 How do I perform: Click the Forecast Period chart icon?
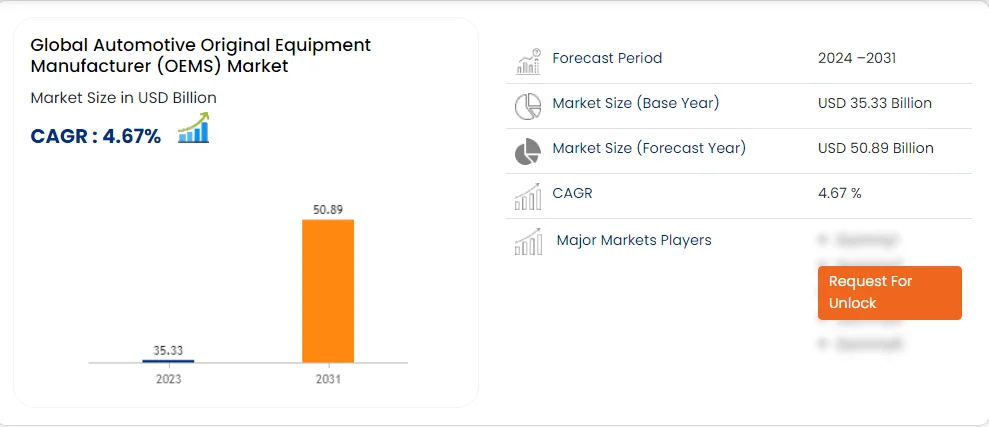[529, 61]
